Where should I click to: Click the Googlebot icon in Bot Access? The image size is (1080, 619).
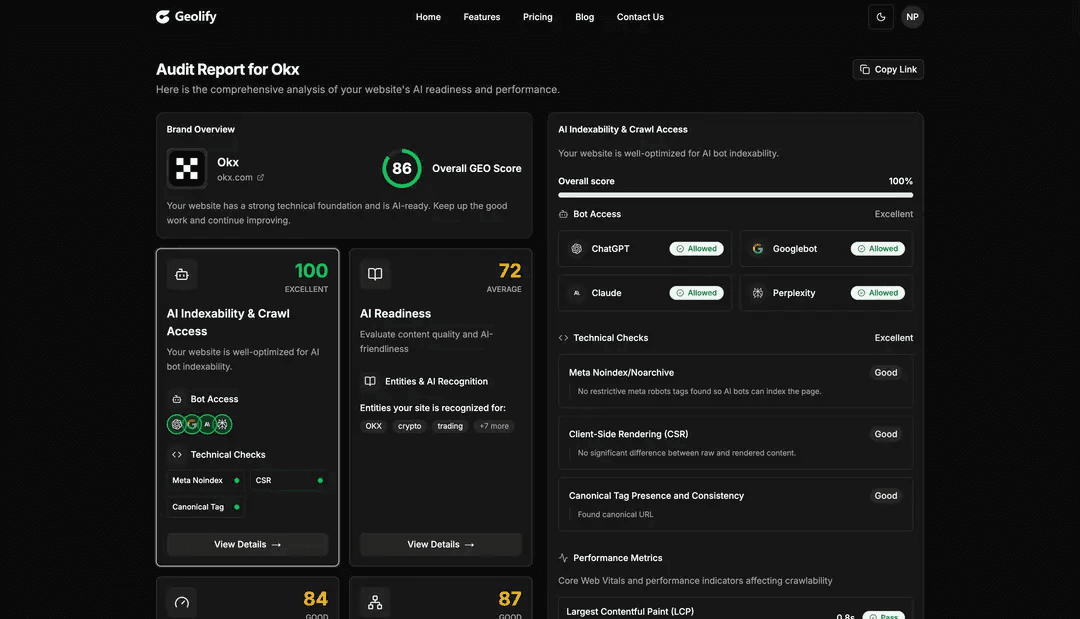point(759,248)
